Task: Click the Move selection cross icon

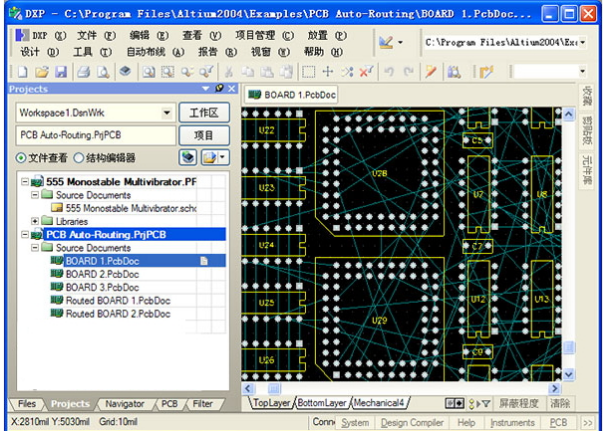Action: tap(327, 72)
